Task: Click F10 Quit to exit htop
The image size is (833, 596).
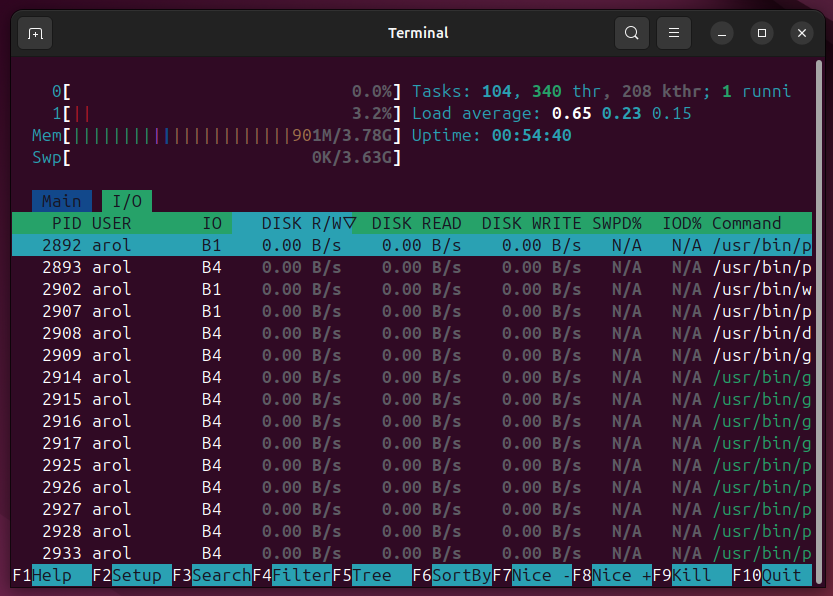Action: click(x=772, y=575)
